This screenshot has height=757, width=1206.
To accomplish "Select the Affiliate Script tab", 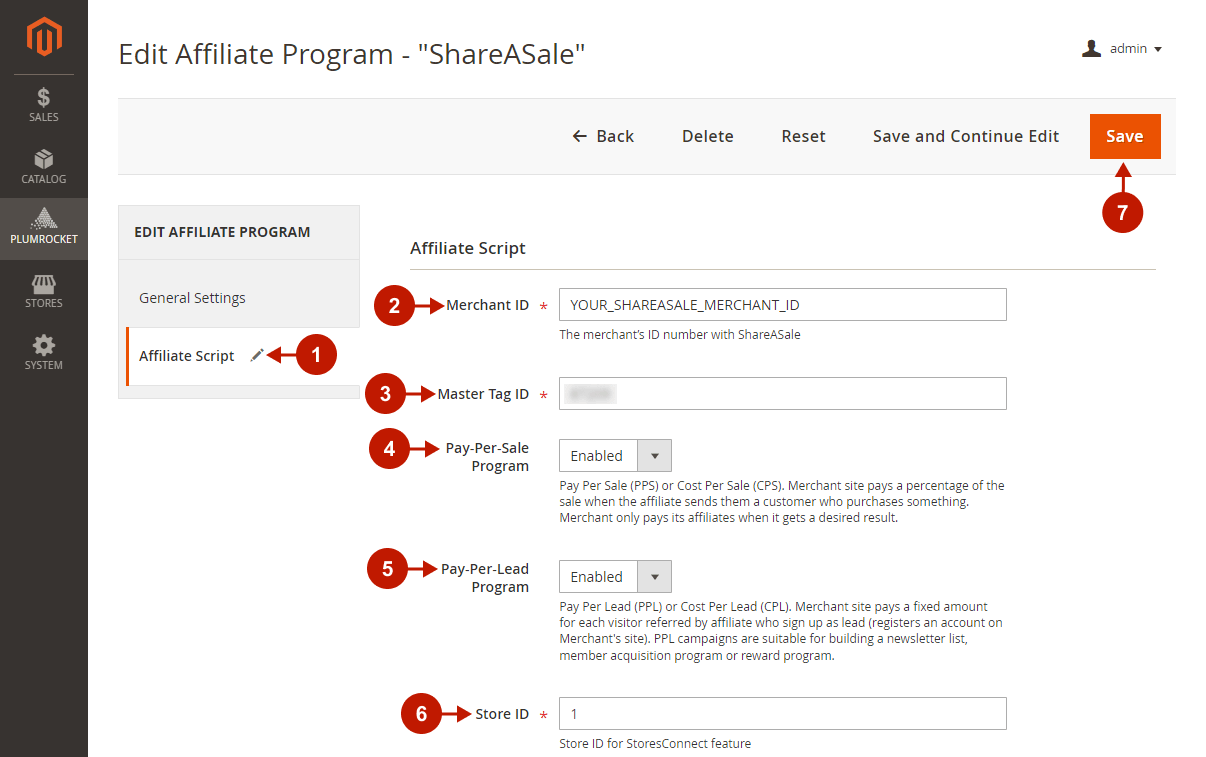I will [x=187, y=356].
